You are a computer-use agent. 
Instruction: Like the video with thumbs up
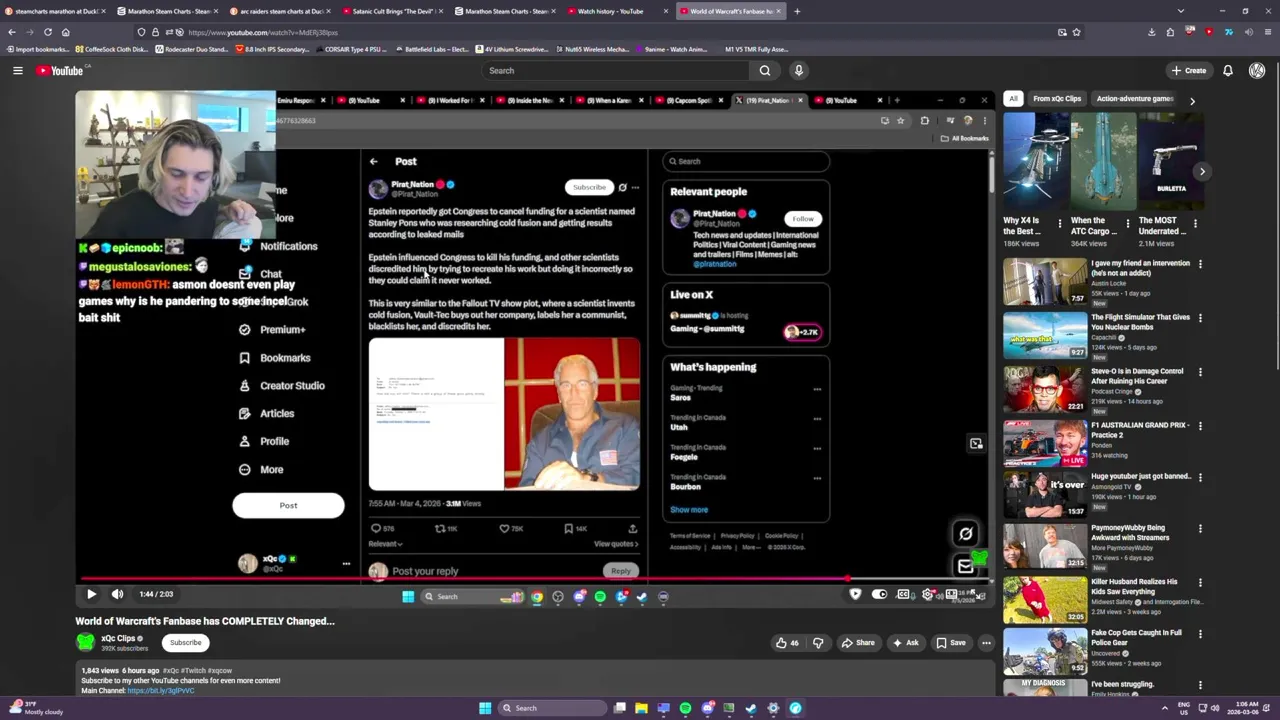pyautogui.click(x=787, y=643)
